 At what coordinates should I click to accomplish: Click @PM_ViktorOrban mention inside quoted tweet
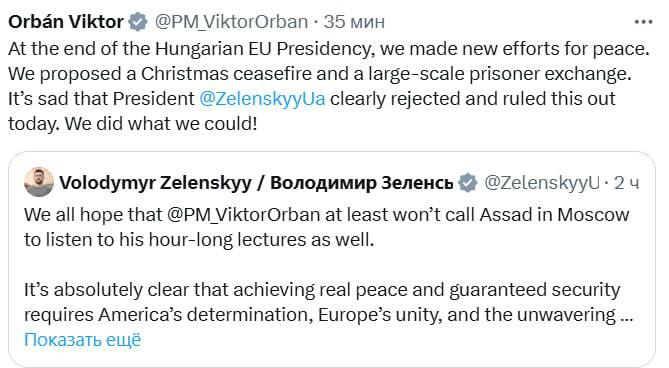click(x=243, y=215)
